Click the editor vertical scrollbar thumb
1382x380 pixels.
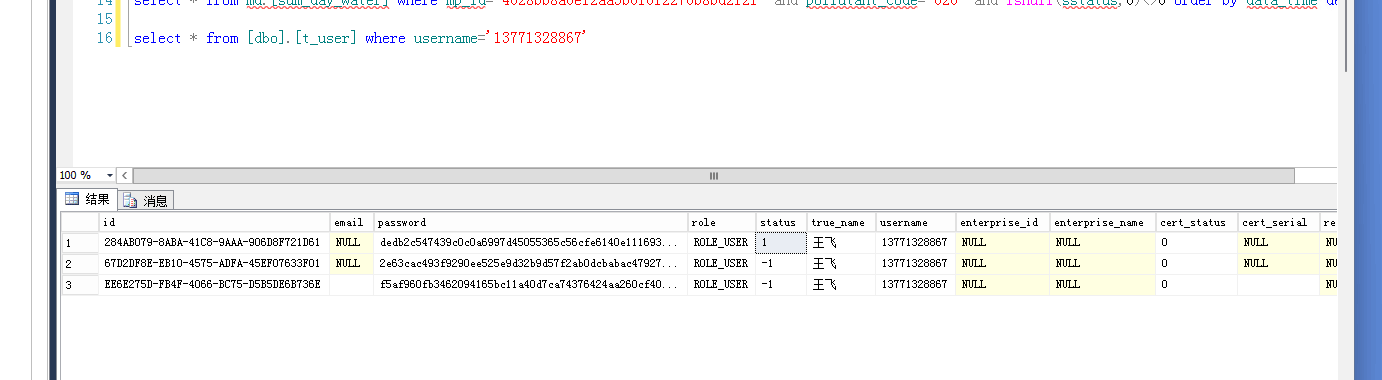1345,35
